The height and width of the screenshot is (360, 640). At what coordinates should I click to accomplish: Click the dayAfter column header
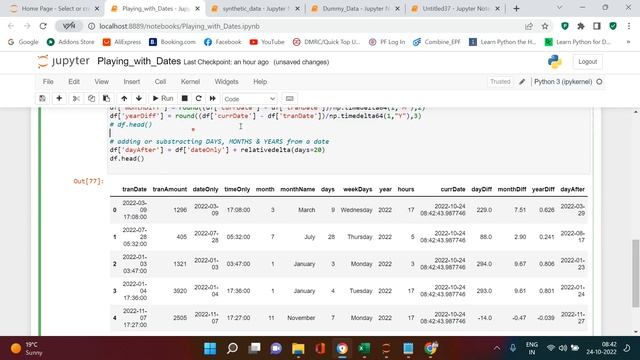[x=573, y=189]
